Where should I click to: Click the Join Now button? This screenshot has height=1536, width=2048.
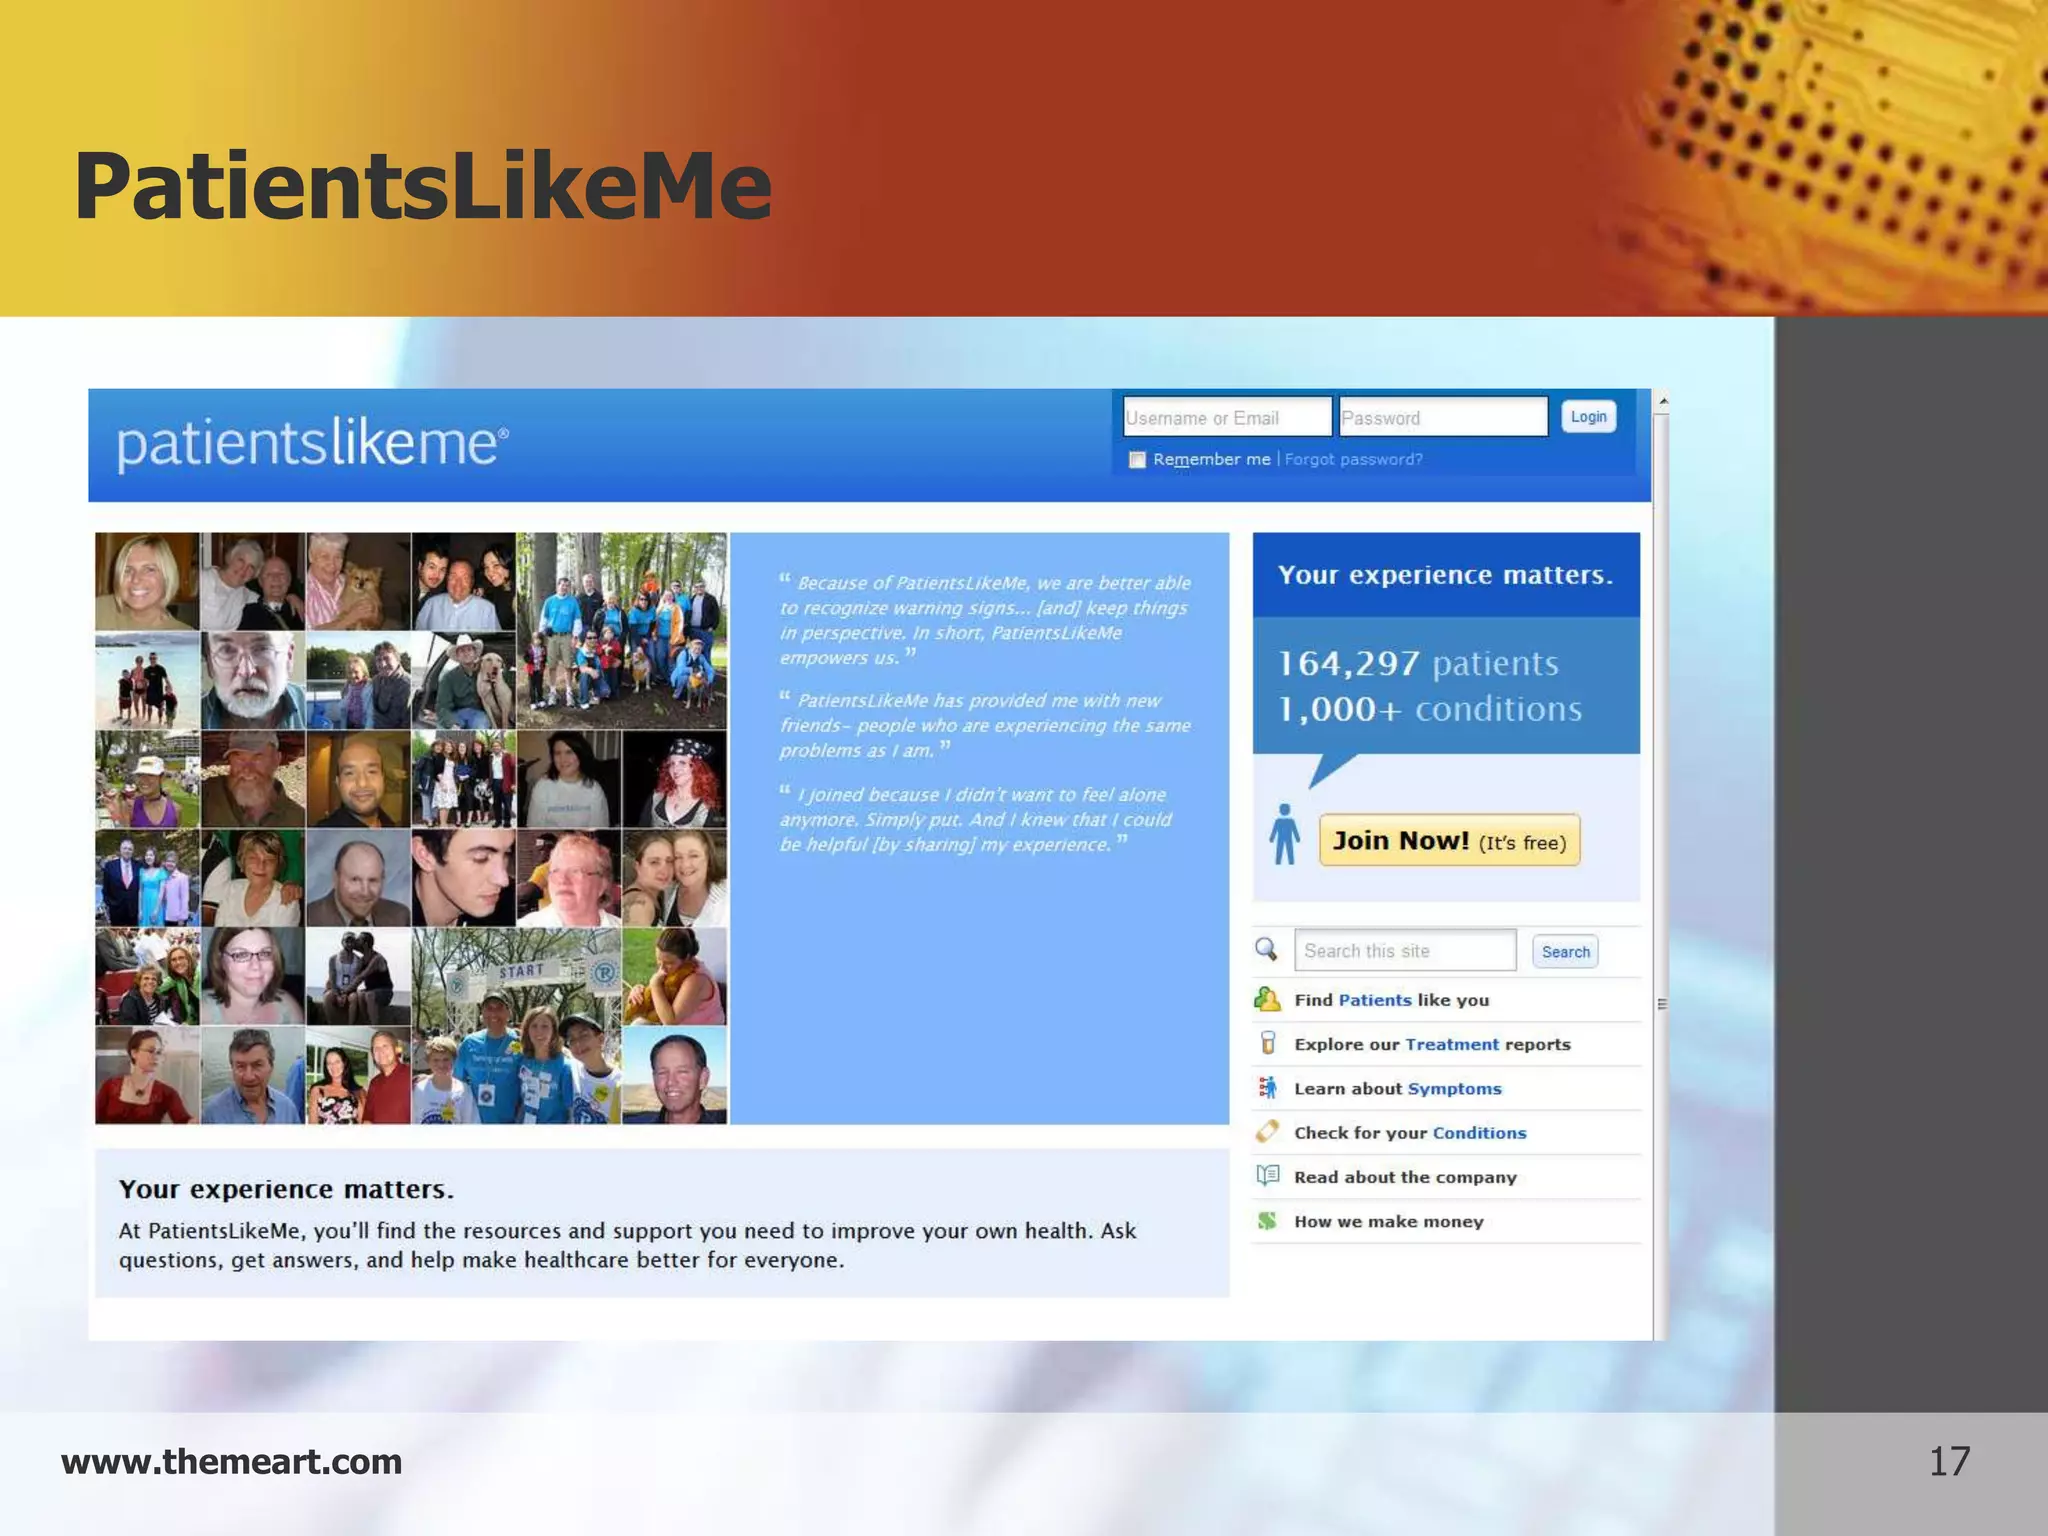point(1449,840)
